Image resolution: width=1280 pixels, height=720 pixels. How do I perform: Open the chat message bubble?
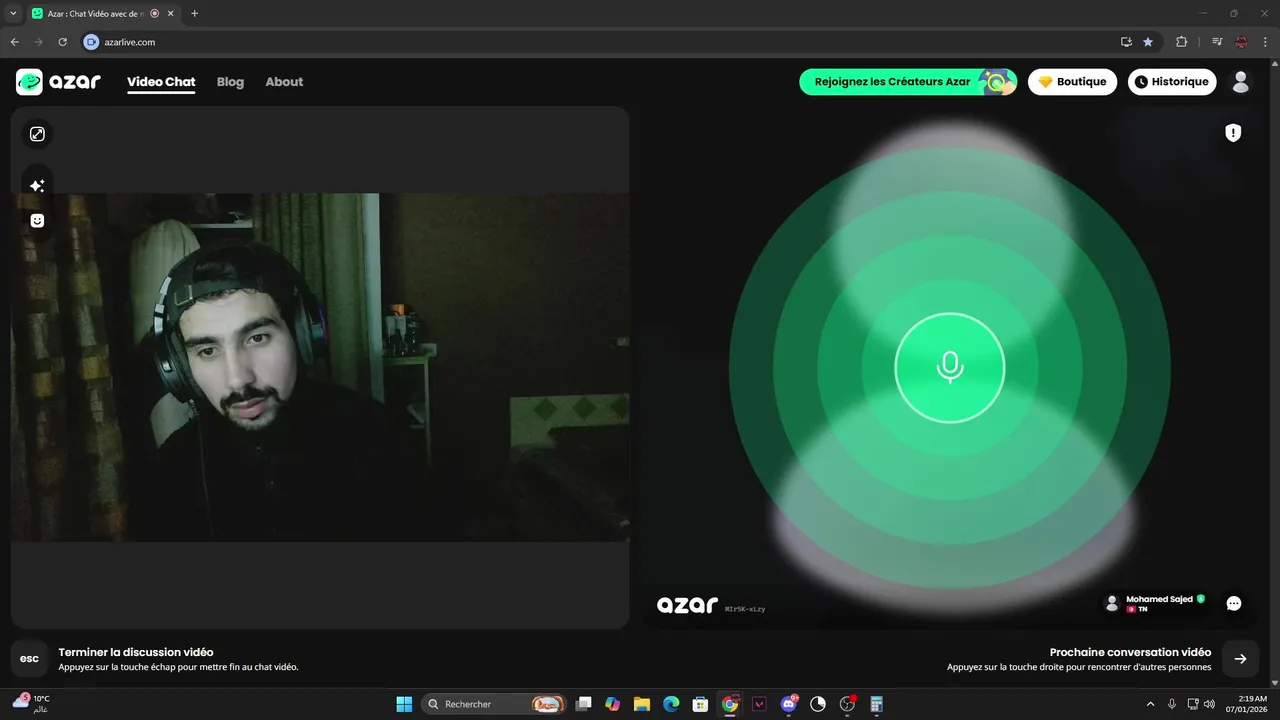point(1234,603)
